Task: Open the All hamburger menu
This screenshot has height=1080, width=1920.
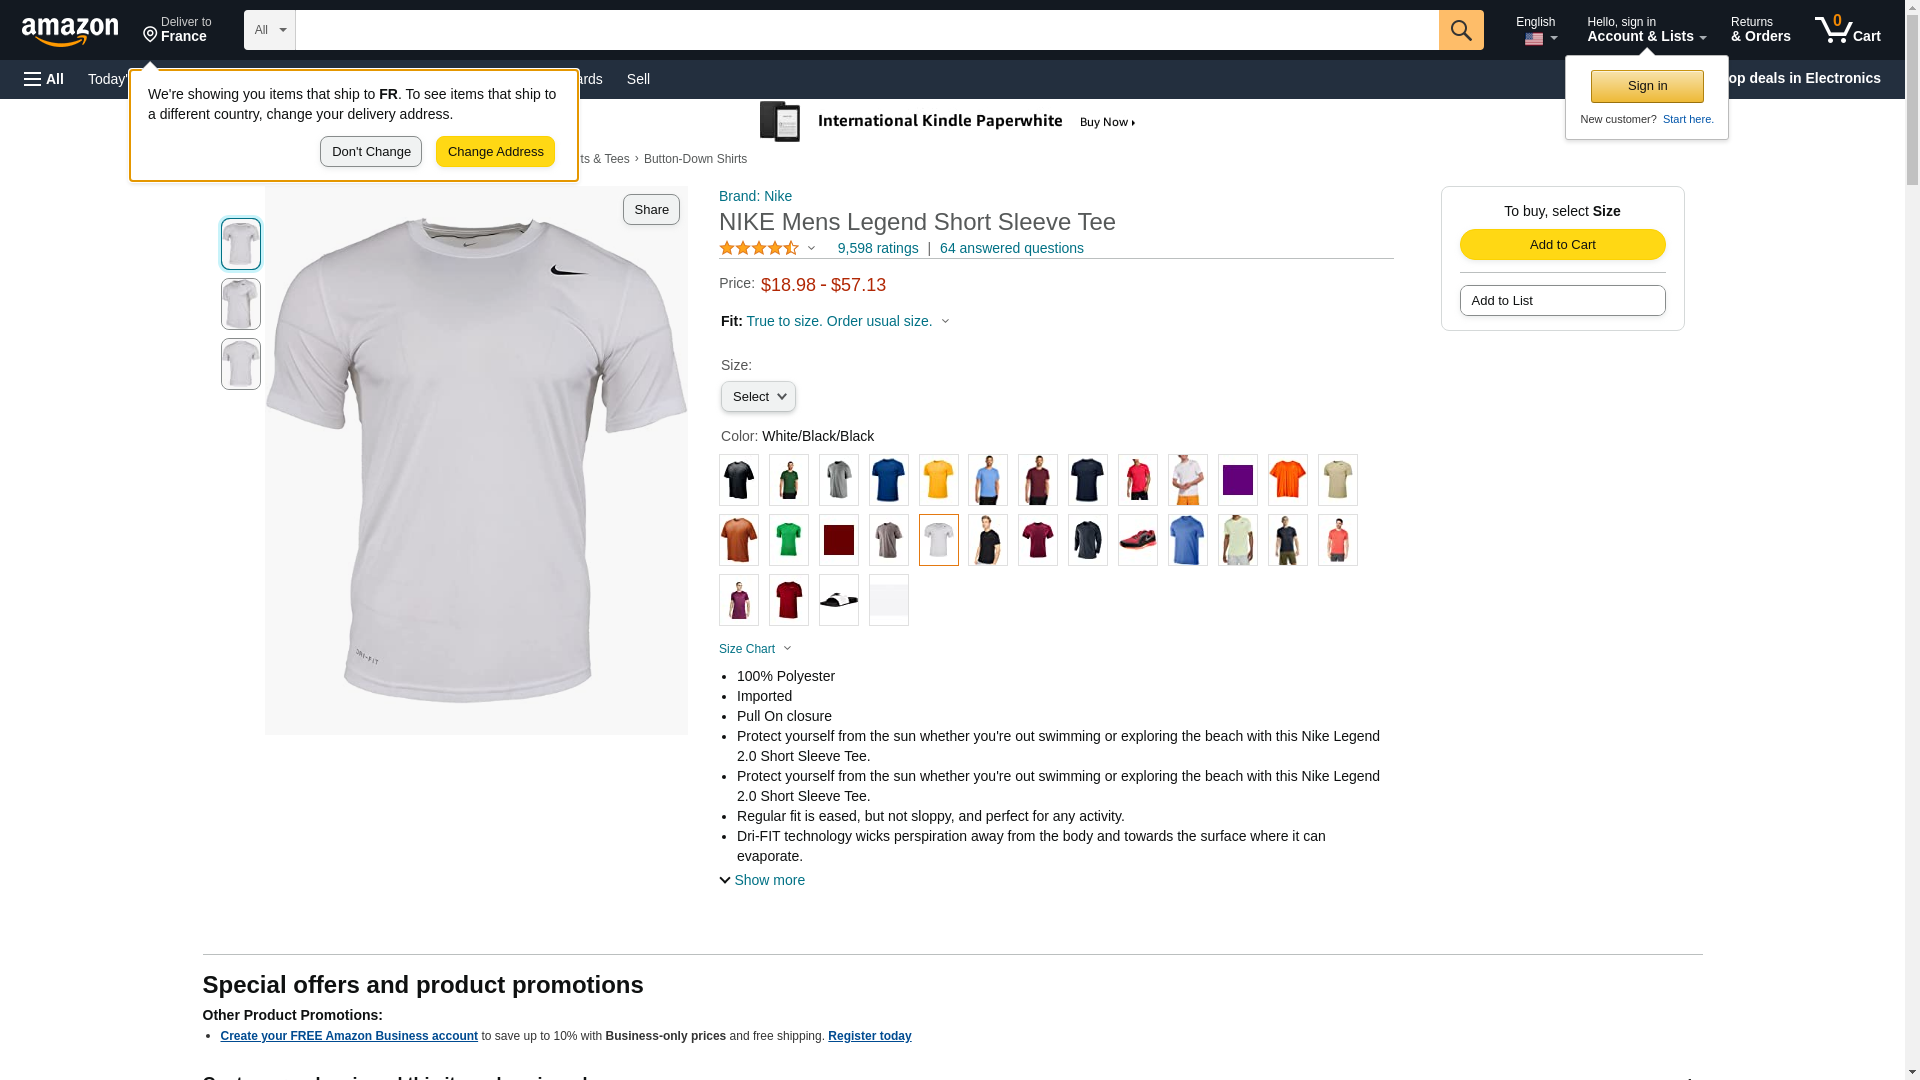Action: (44, 79)
